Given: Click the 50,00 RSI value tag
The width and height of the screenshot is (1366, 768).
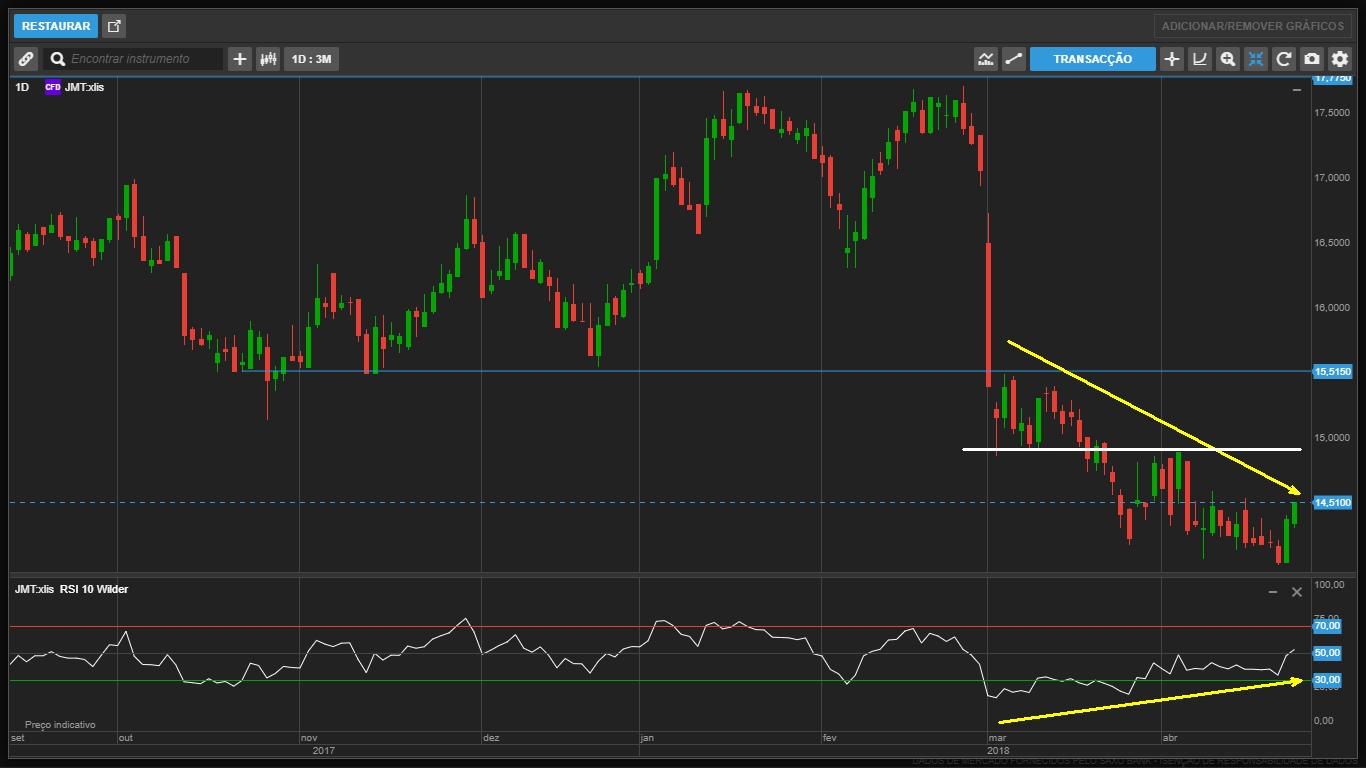Looking at the screenshot, I should click(x=1326, y=653).
